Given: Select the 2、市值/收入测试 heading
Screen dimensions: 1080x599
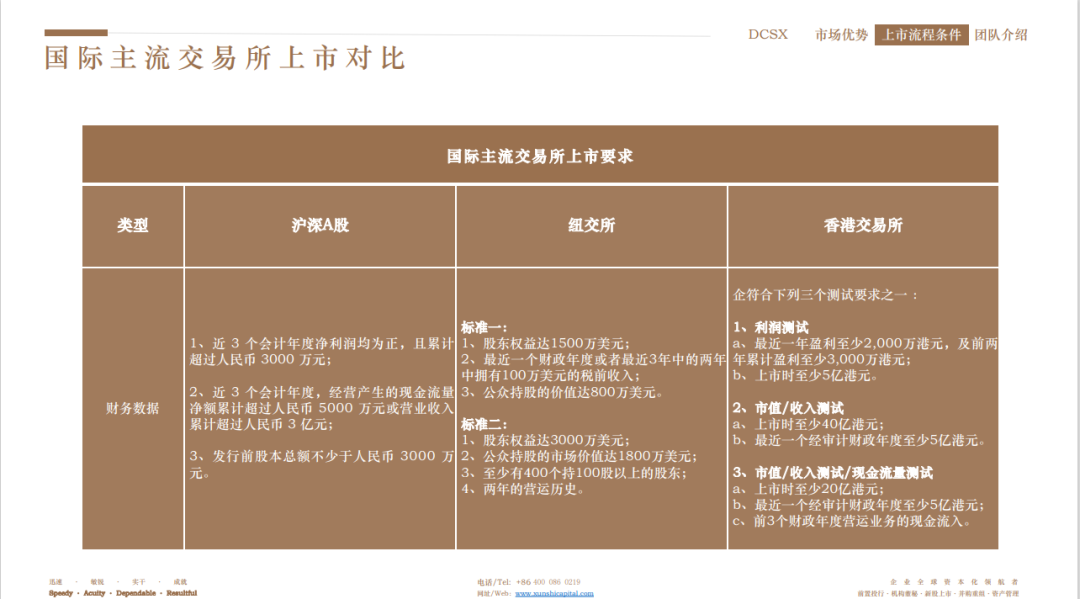Looking at the screenshot, I should click(x=788, y=408).
